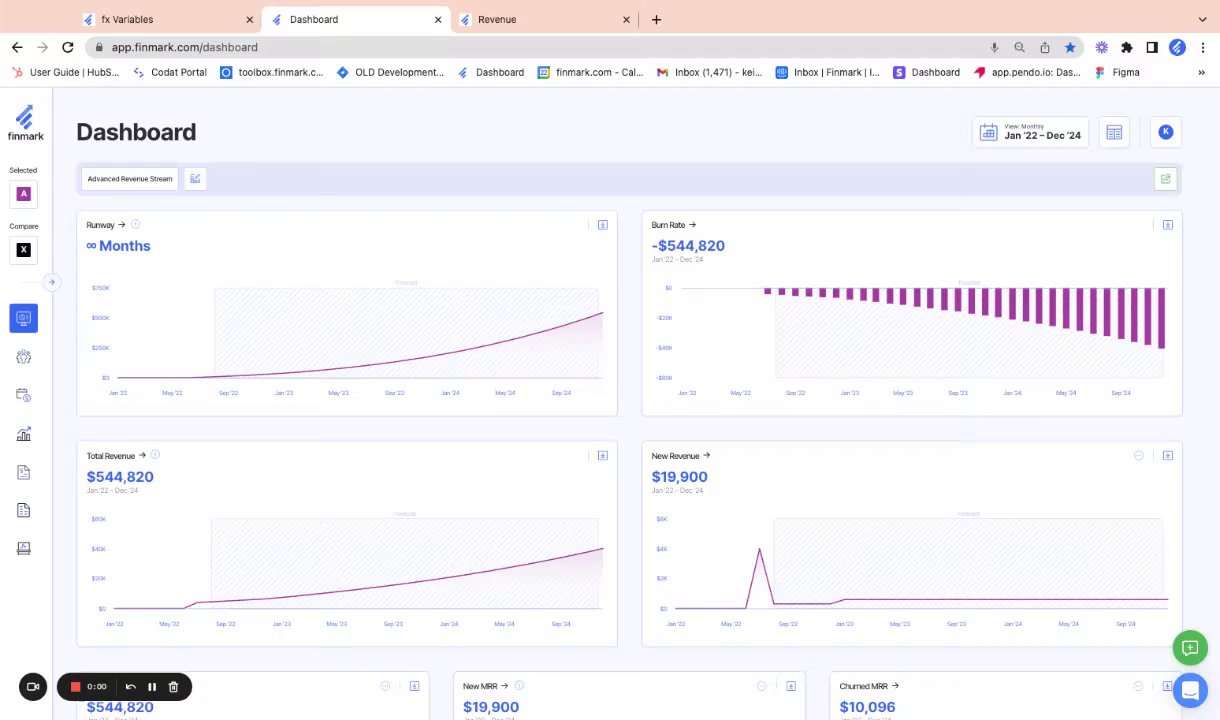The width and height of the screenshot is (1220, 720).
Task: Pause the screen recording
Action: click(x=152, y=687)
